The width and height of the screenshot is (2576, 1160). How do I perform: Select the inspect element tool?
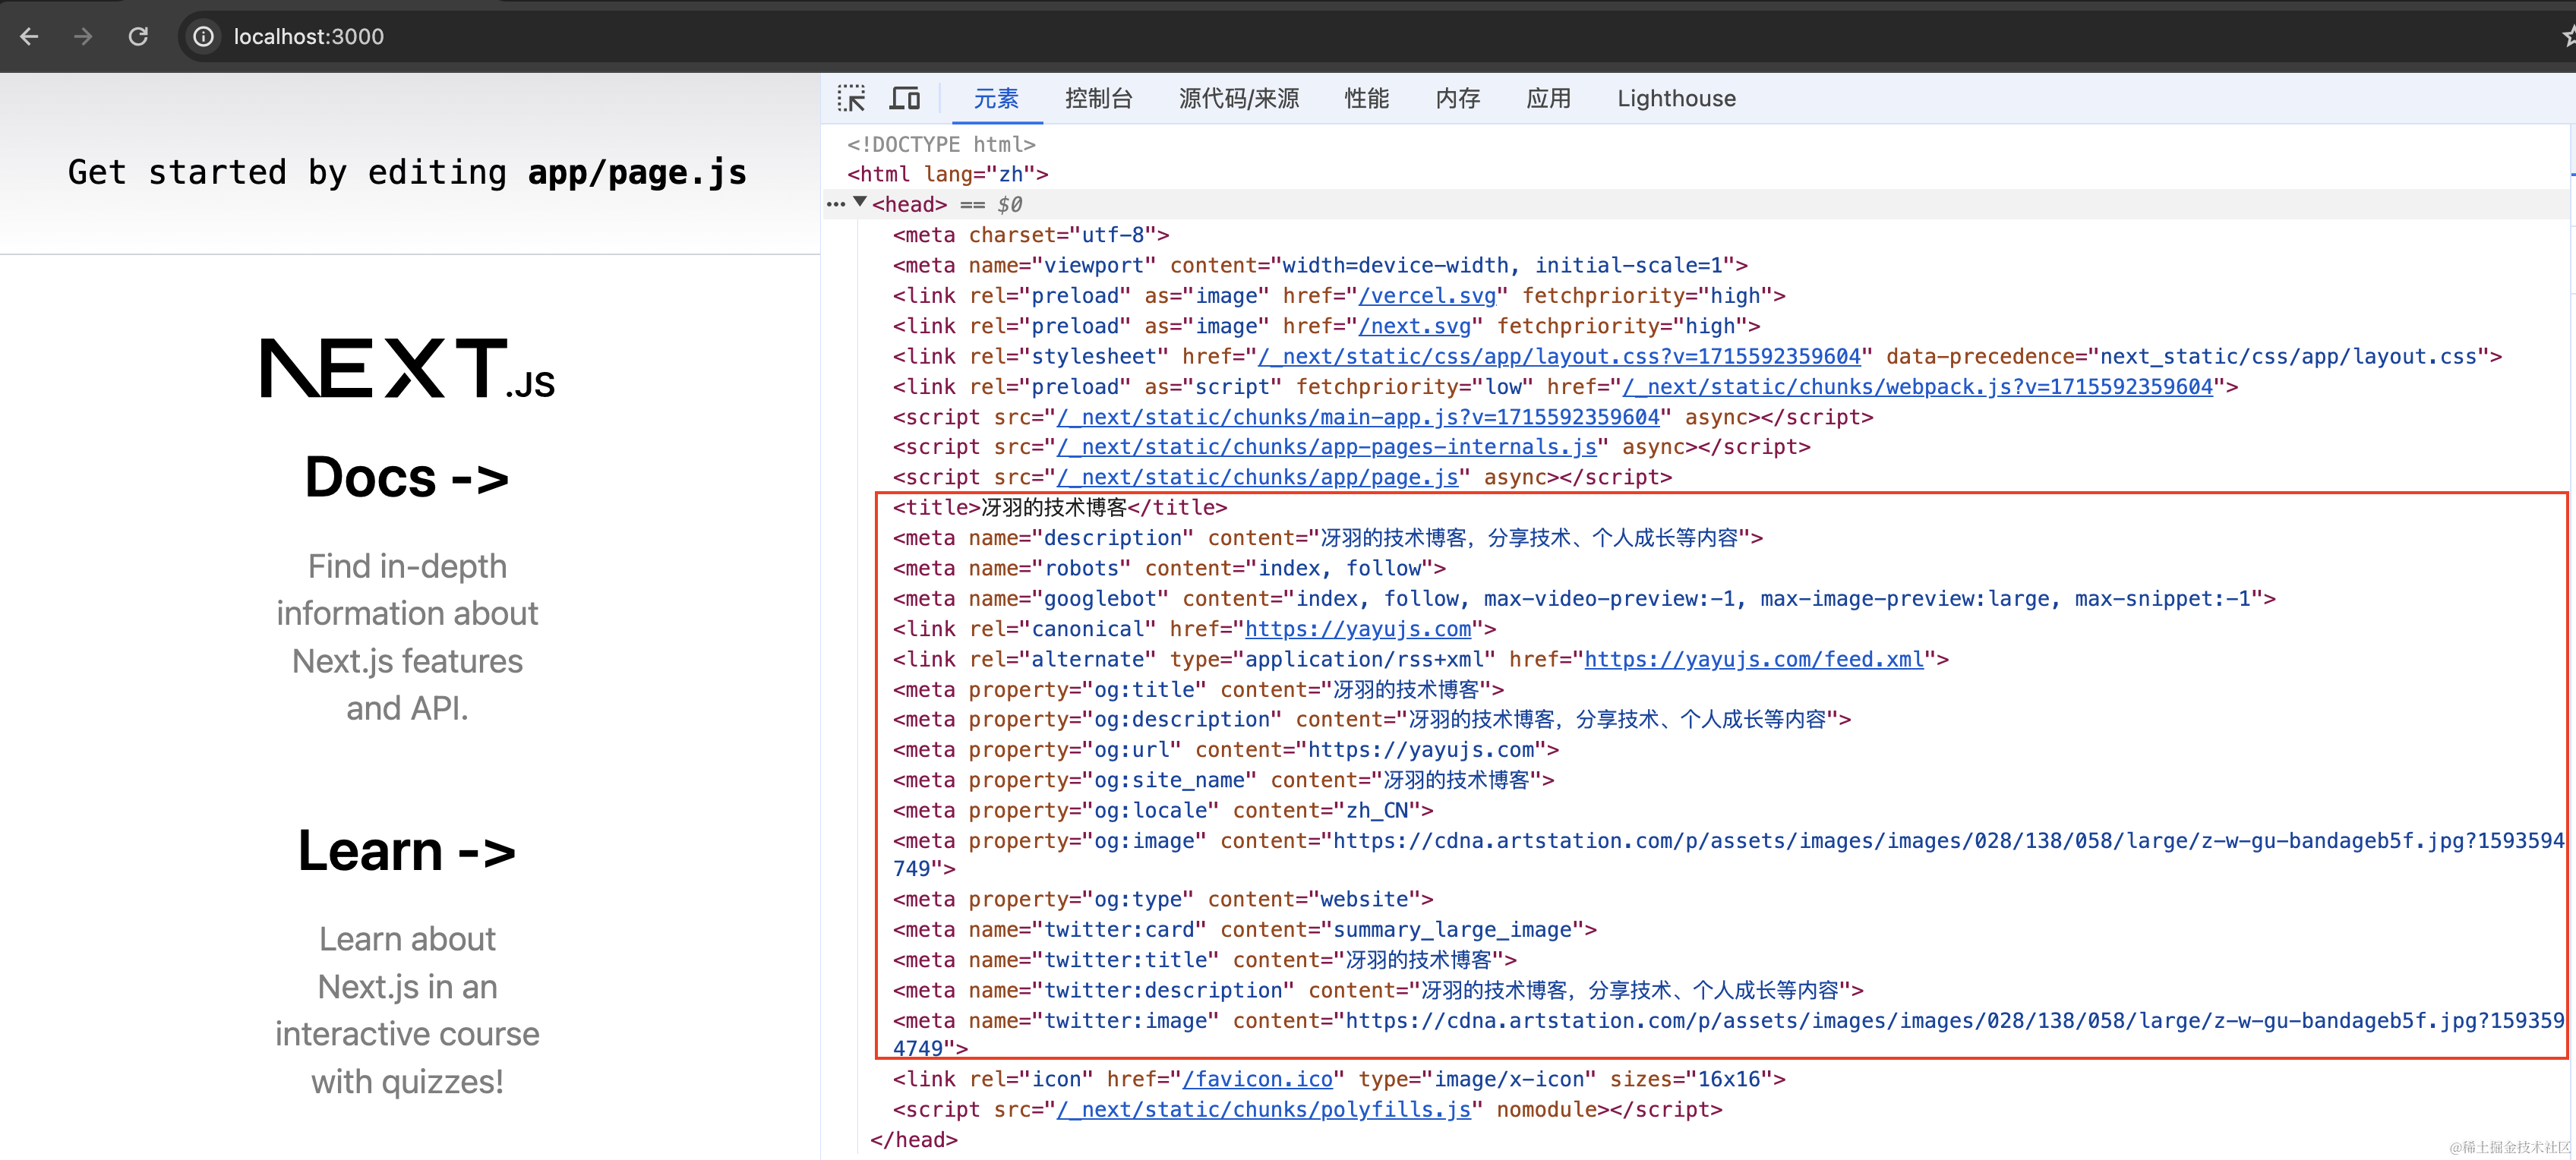[x=852, y=98]
